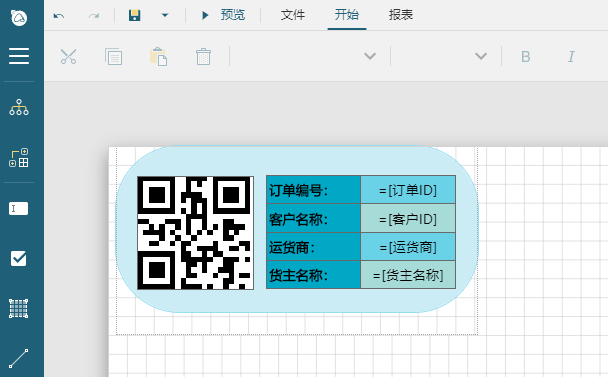Select the TextBox control tool
This screenshot has height=377, width=608.
(19, 208)
